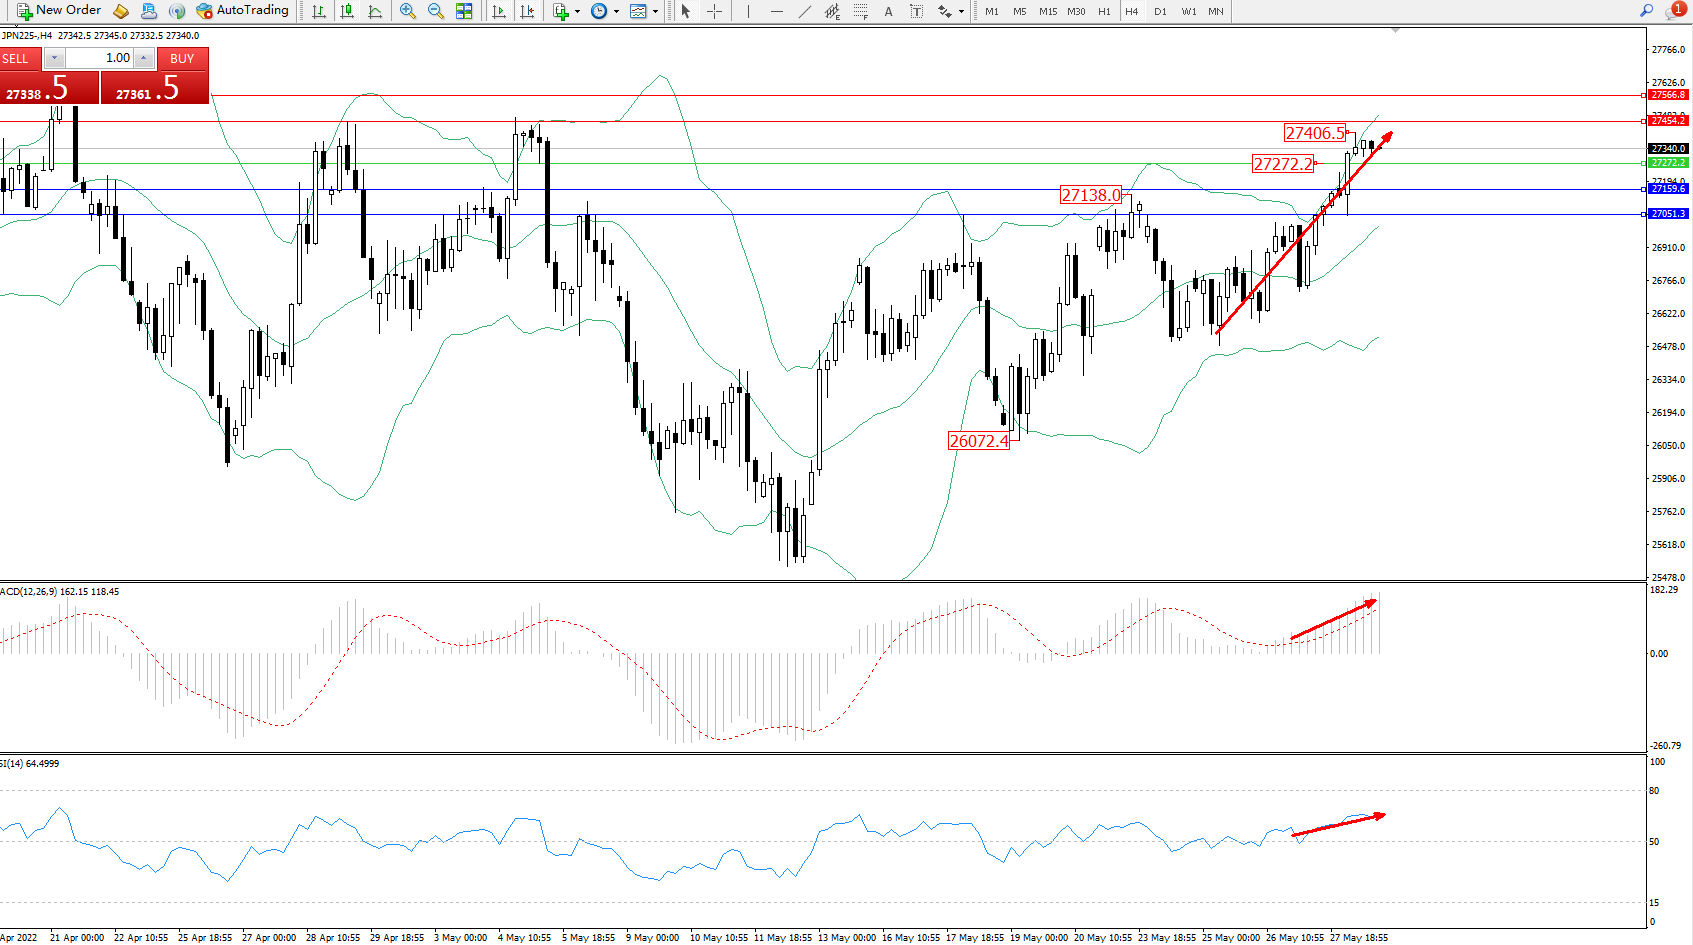
Task: Open the search magnifier icon
Action: click(1646, 11)
